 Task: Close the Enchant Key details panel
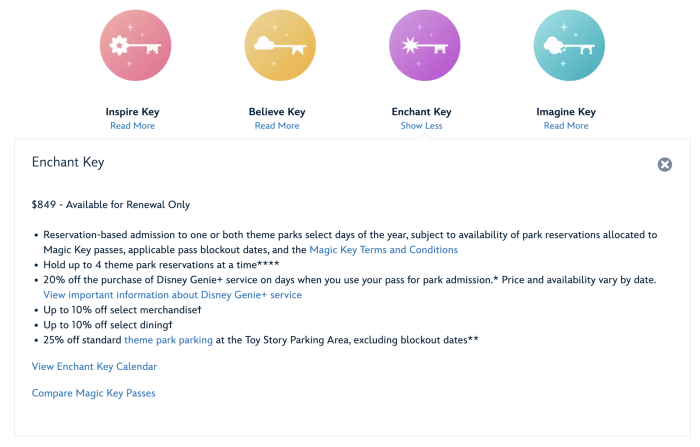coord(665,165)
